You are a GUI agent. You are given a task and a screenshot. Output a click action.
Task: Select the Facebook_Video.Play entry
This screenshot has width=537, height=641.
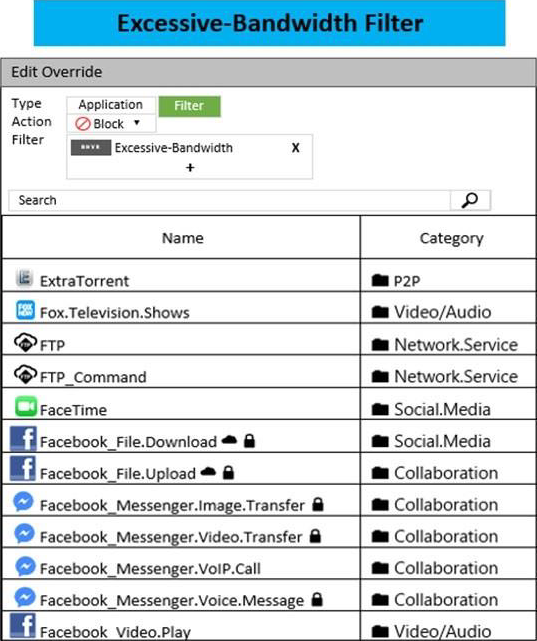click(116, 631)
